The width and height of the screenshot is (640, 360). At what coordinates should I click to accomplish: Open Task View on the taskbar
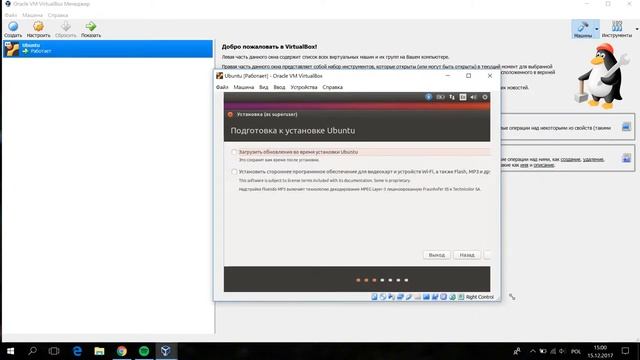(54, 351)
